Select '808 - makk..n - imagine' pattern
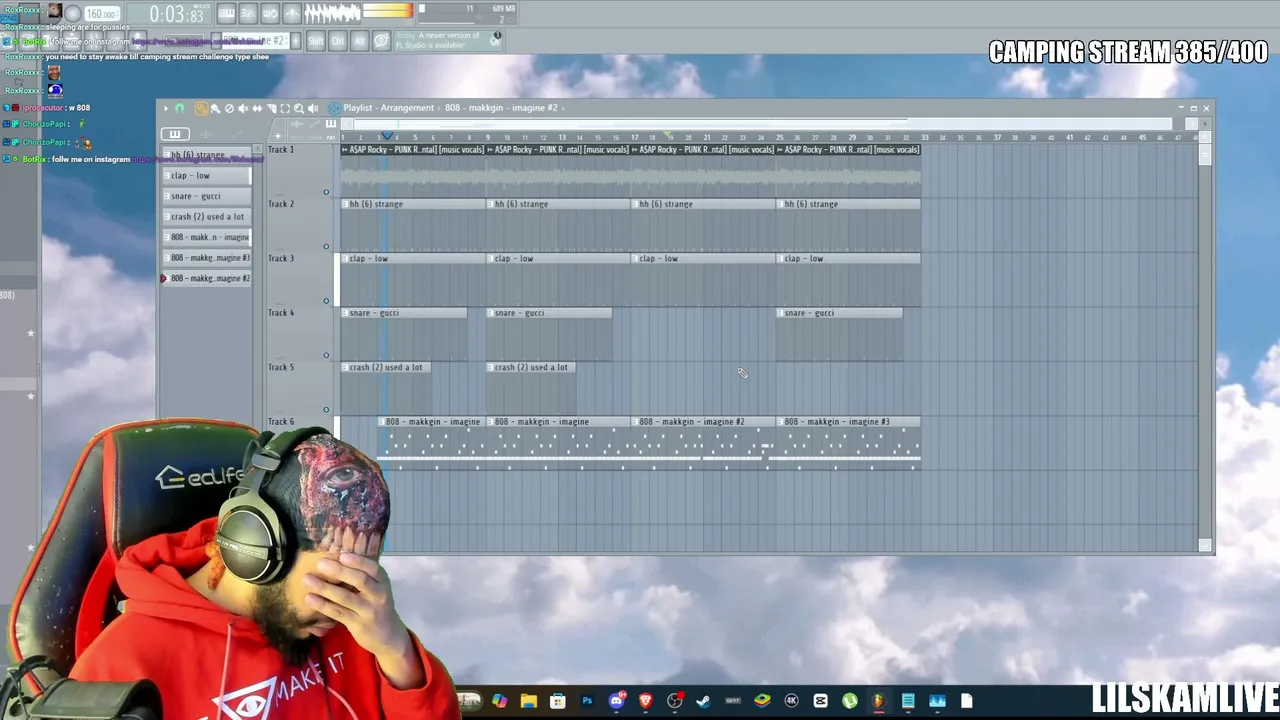This screenshot has height=720, width=1280. click(206, 237)
